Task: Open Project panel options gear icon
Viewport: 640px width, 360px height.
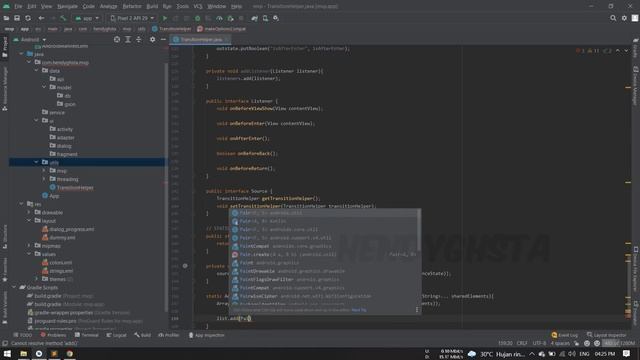Action: (x=152, y=39)
